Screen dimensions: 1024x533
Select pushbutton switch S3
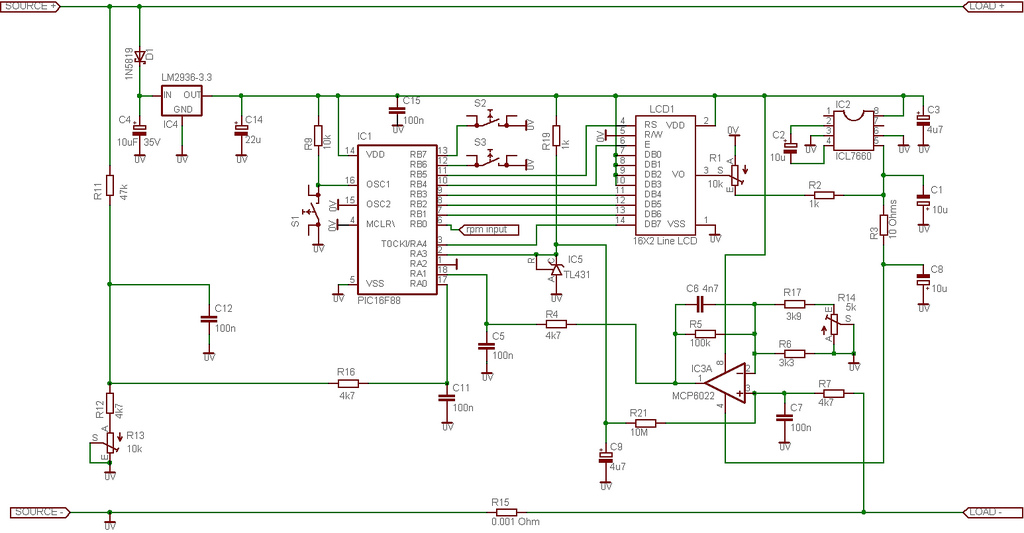[490, 161]
